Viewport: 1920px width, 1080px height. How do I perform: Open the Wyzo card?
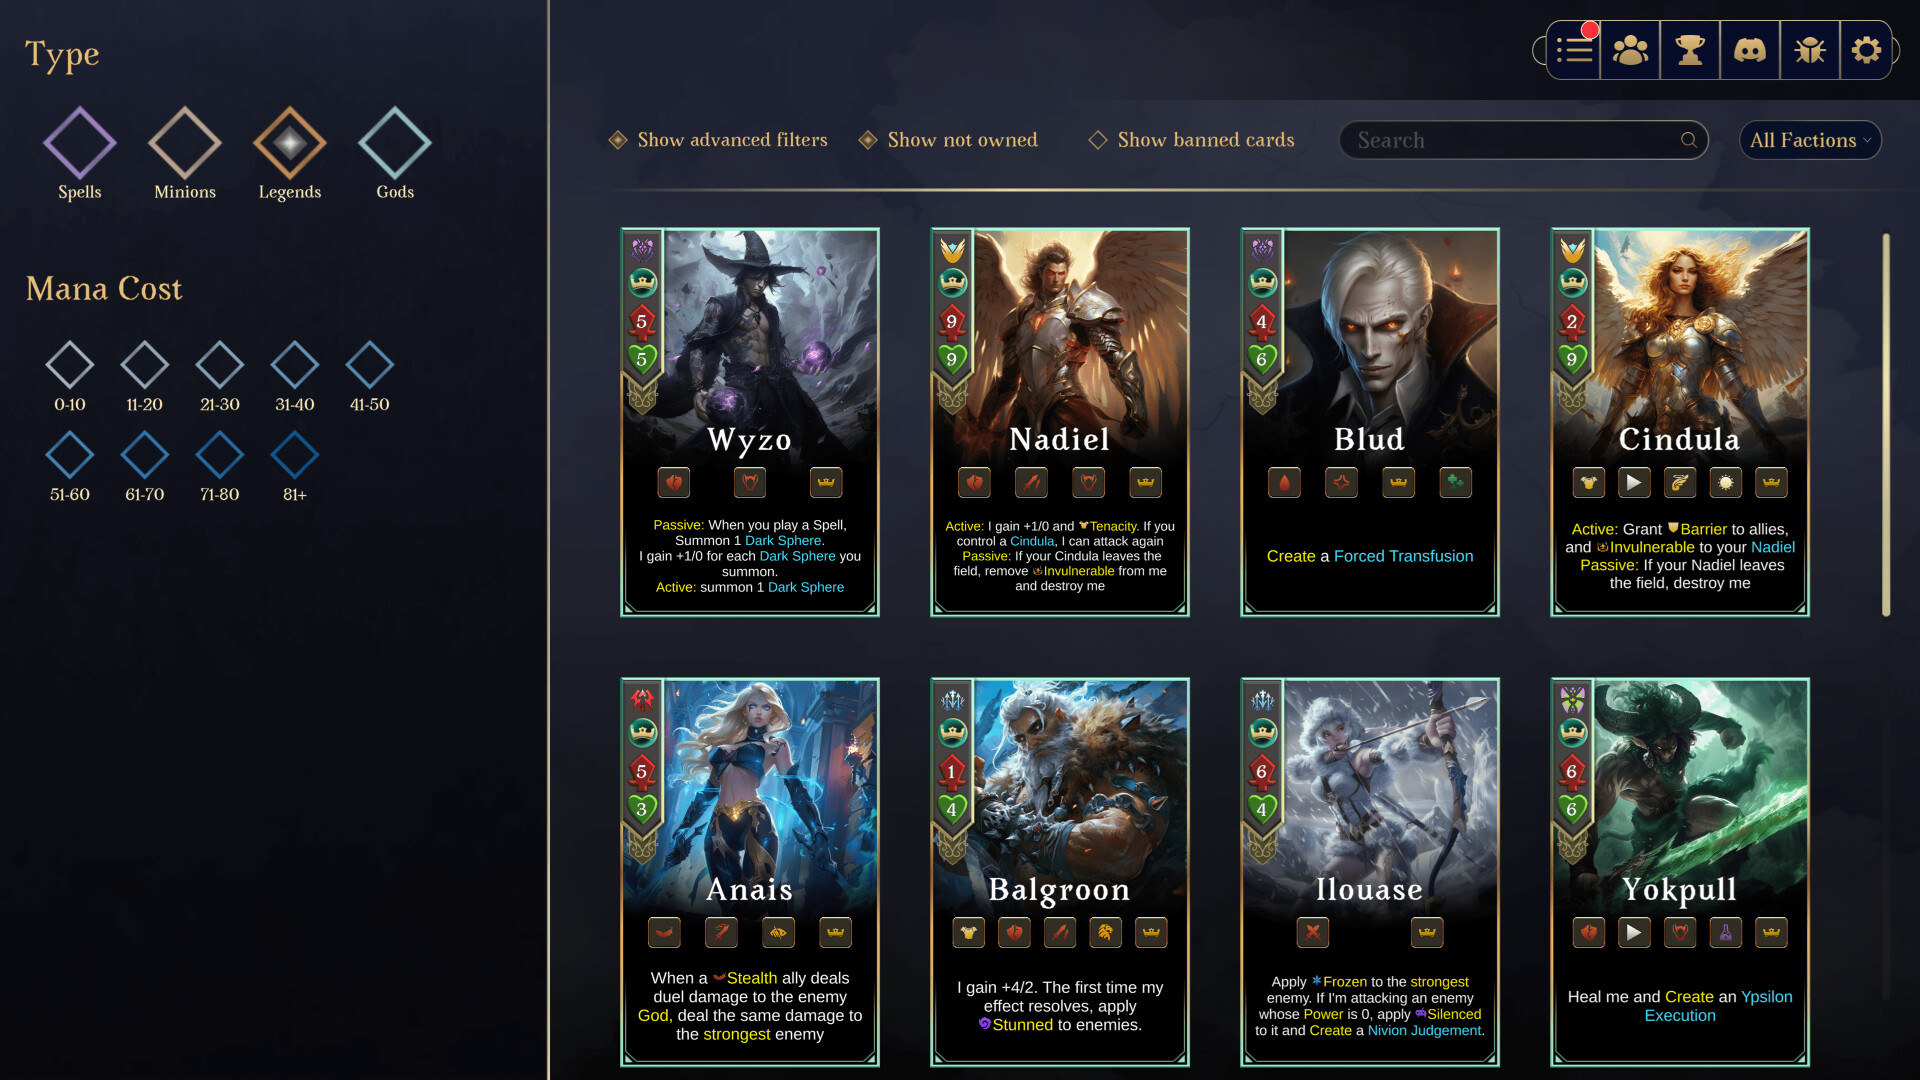(x=750, y=422)
